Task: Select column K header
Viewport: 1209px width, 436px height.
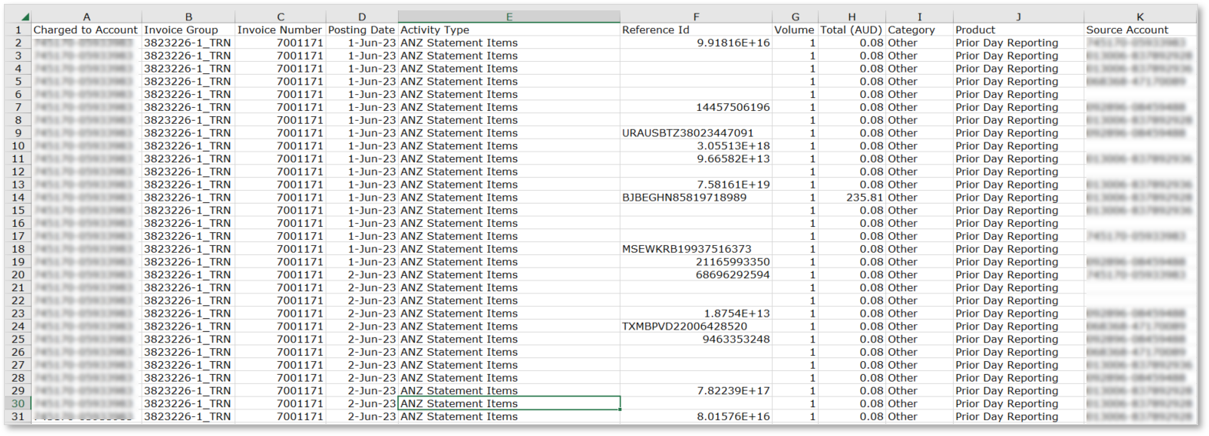Action: pos(1139,17)
